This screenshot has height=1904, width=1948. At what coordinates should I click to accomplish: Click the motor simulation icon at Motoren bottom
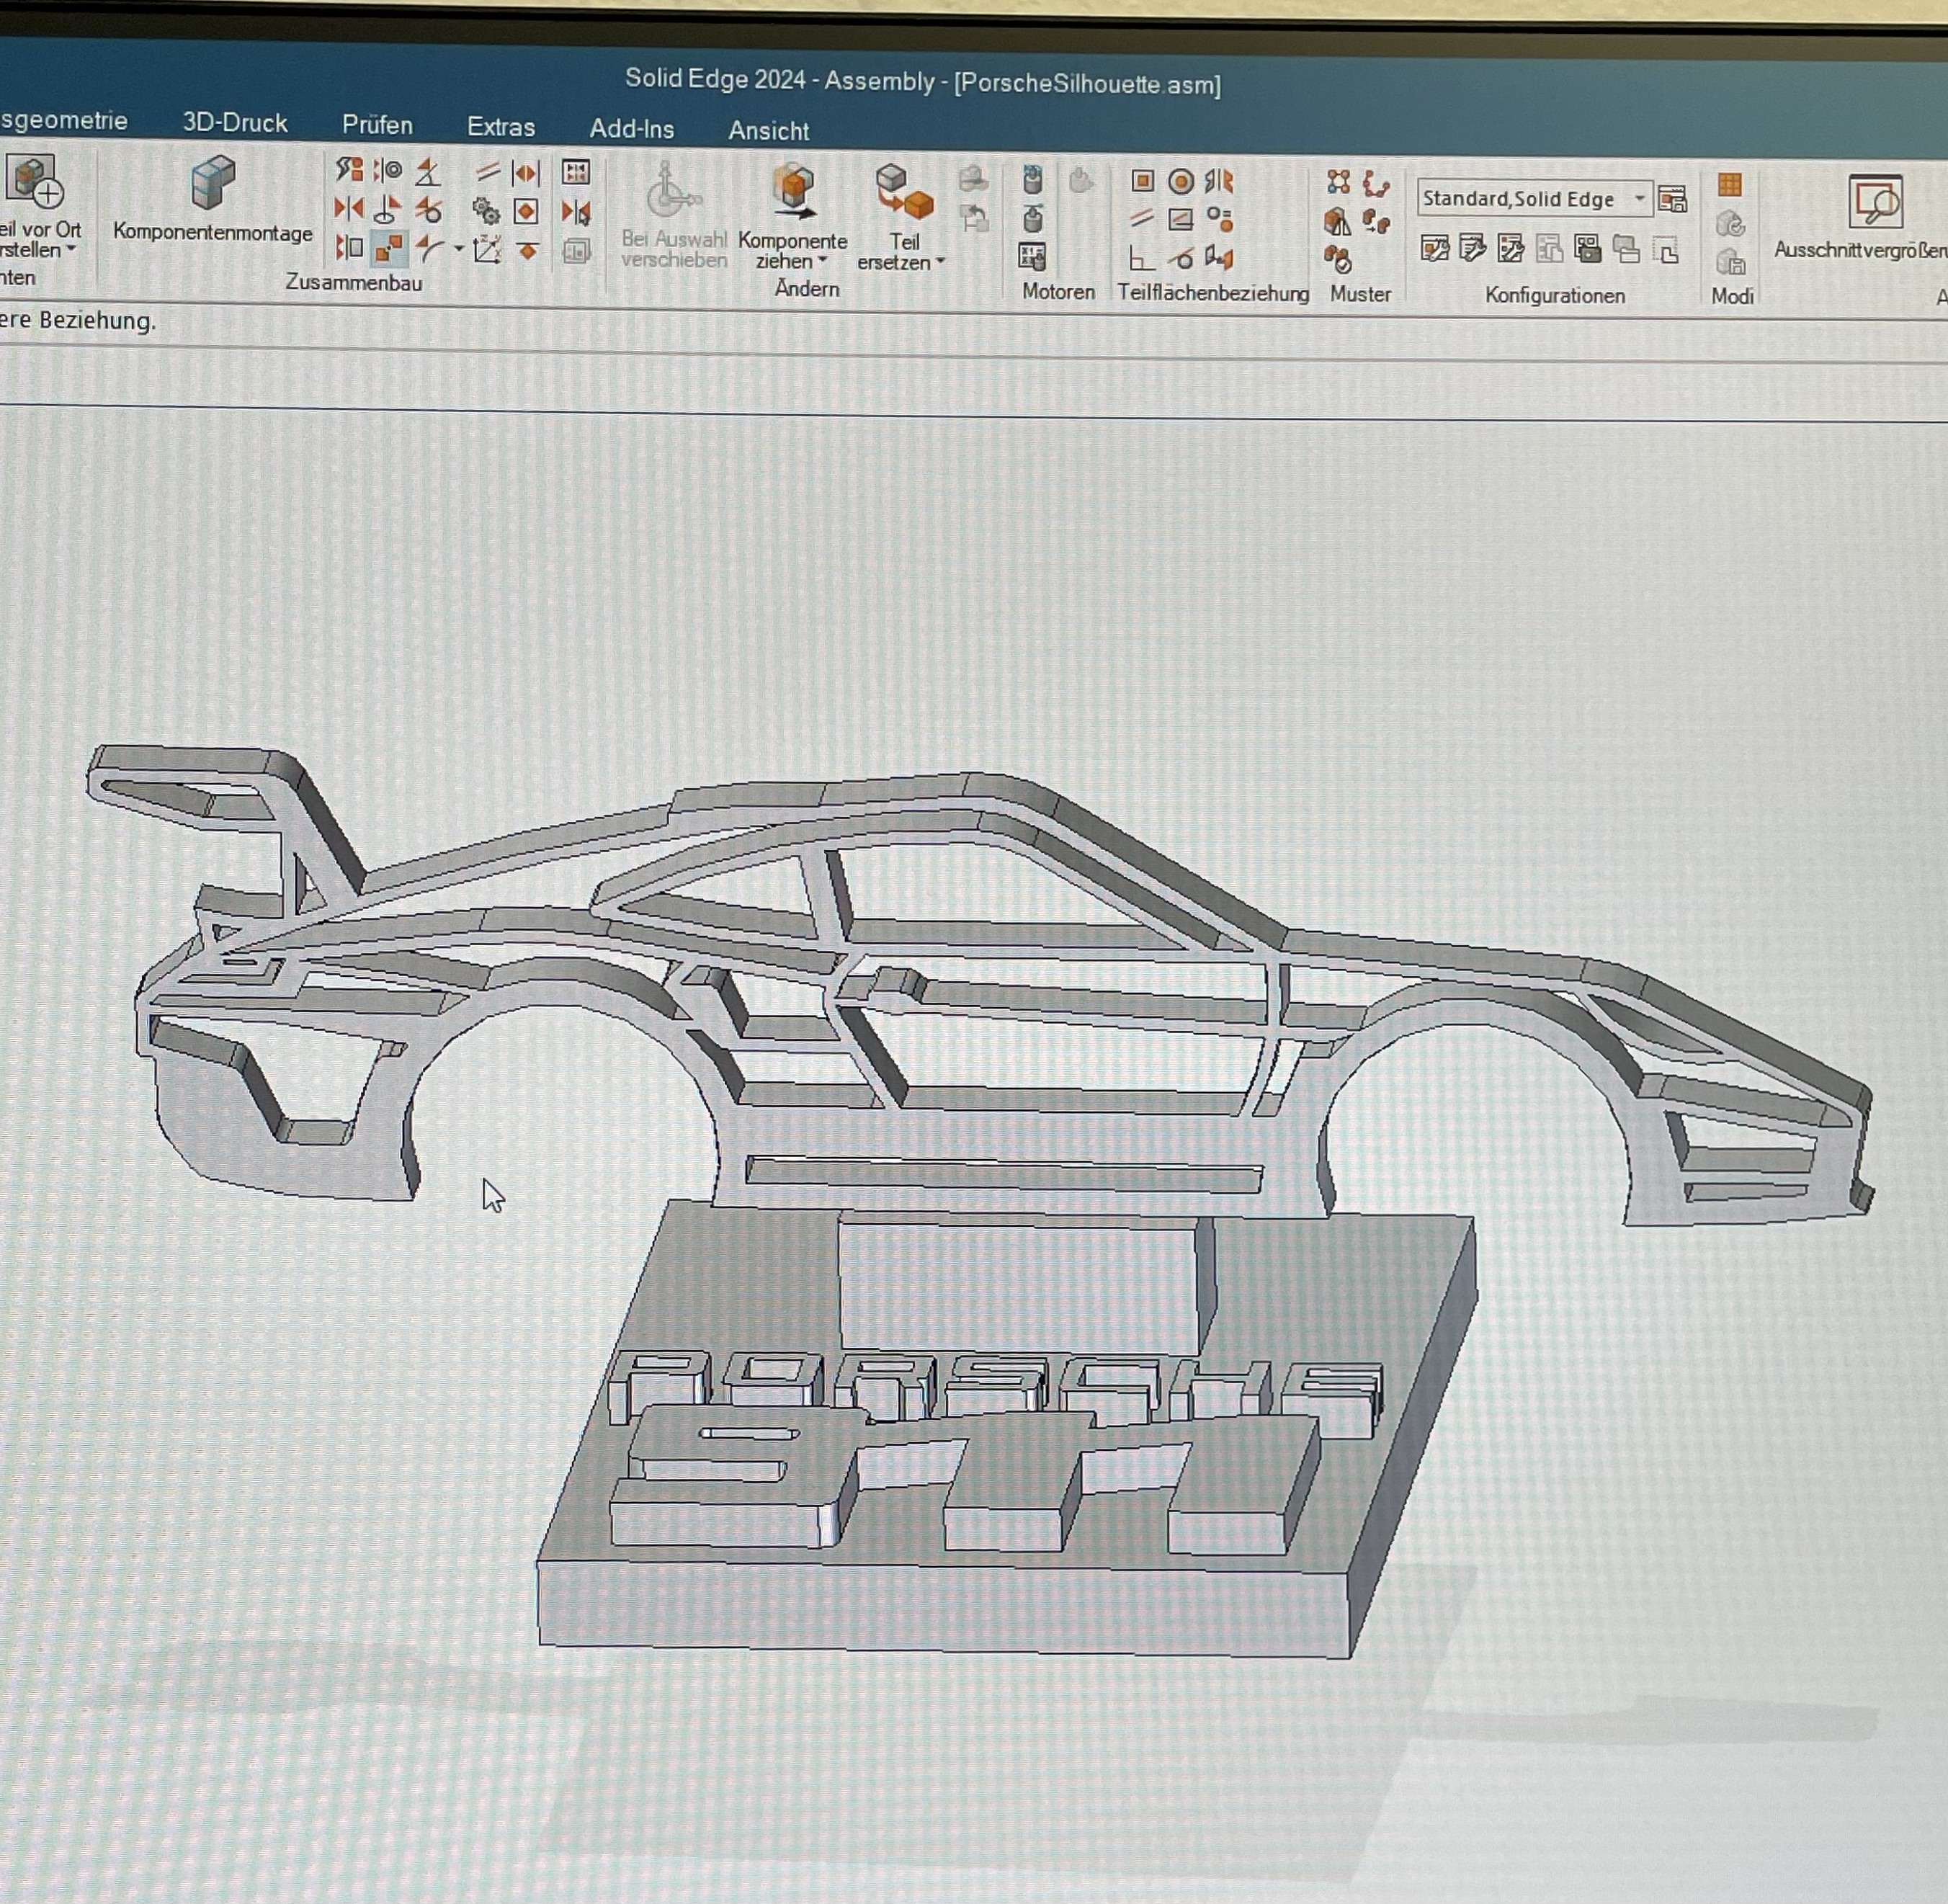click(x=1032, y=257)
